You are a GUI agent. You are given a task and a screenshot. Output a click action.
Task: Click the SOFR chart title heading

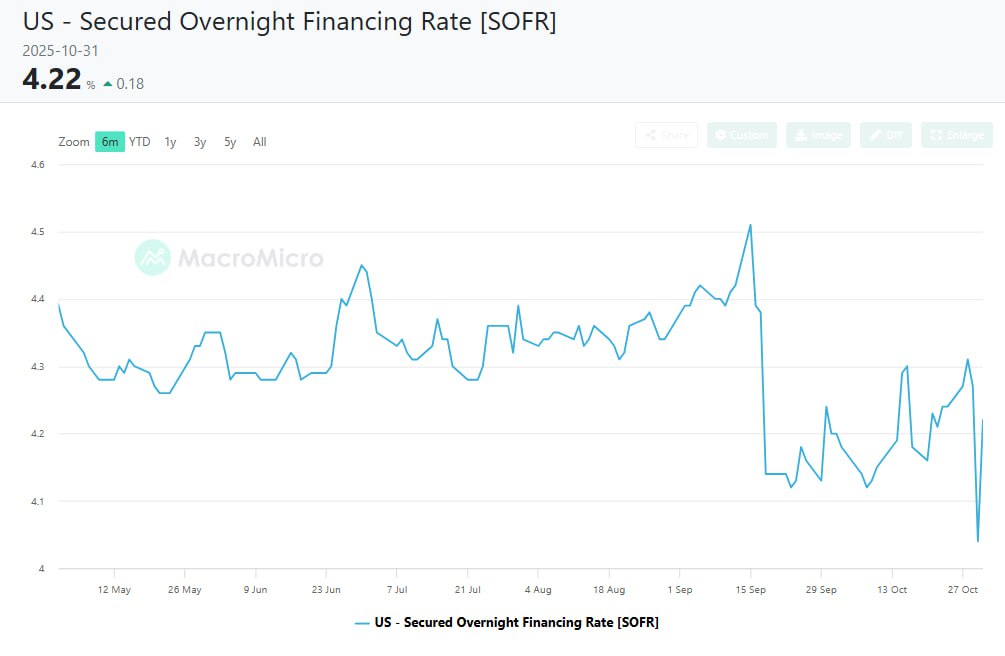point(290,22)
